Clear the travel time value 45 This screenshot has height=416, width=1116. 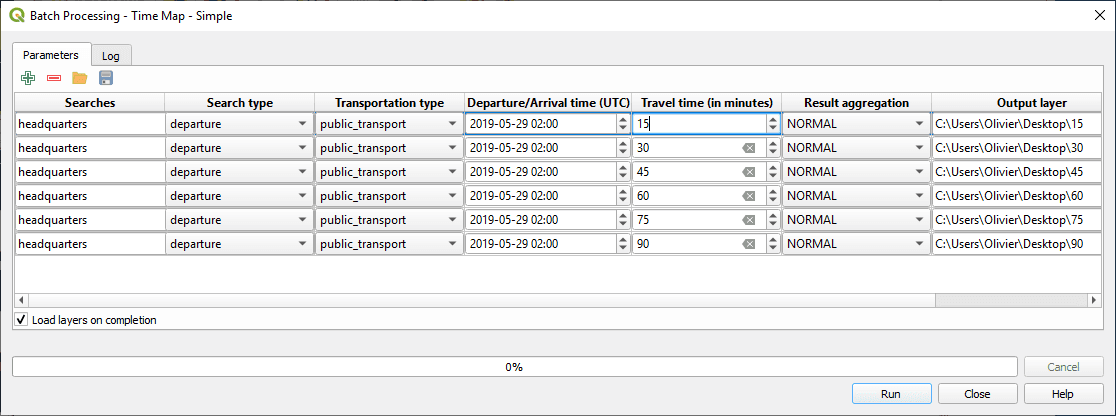click(747, 172)
